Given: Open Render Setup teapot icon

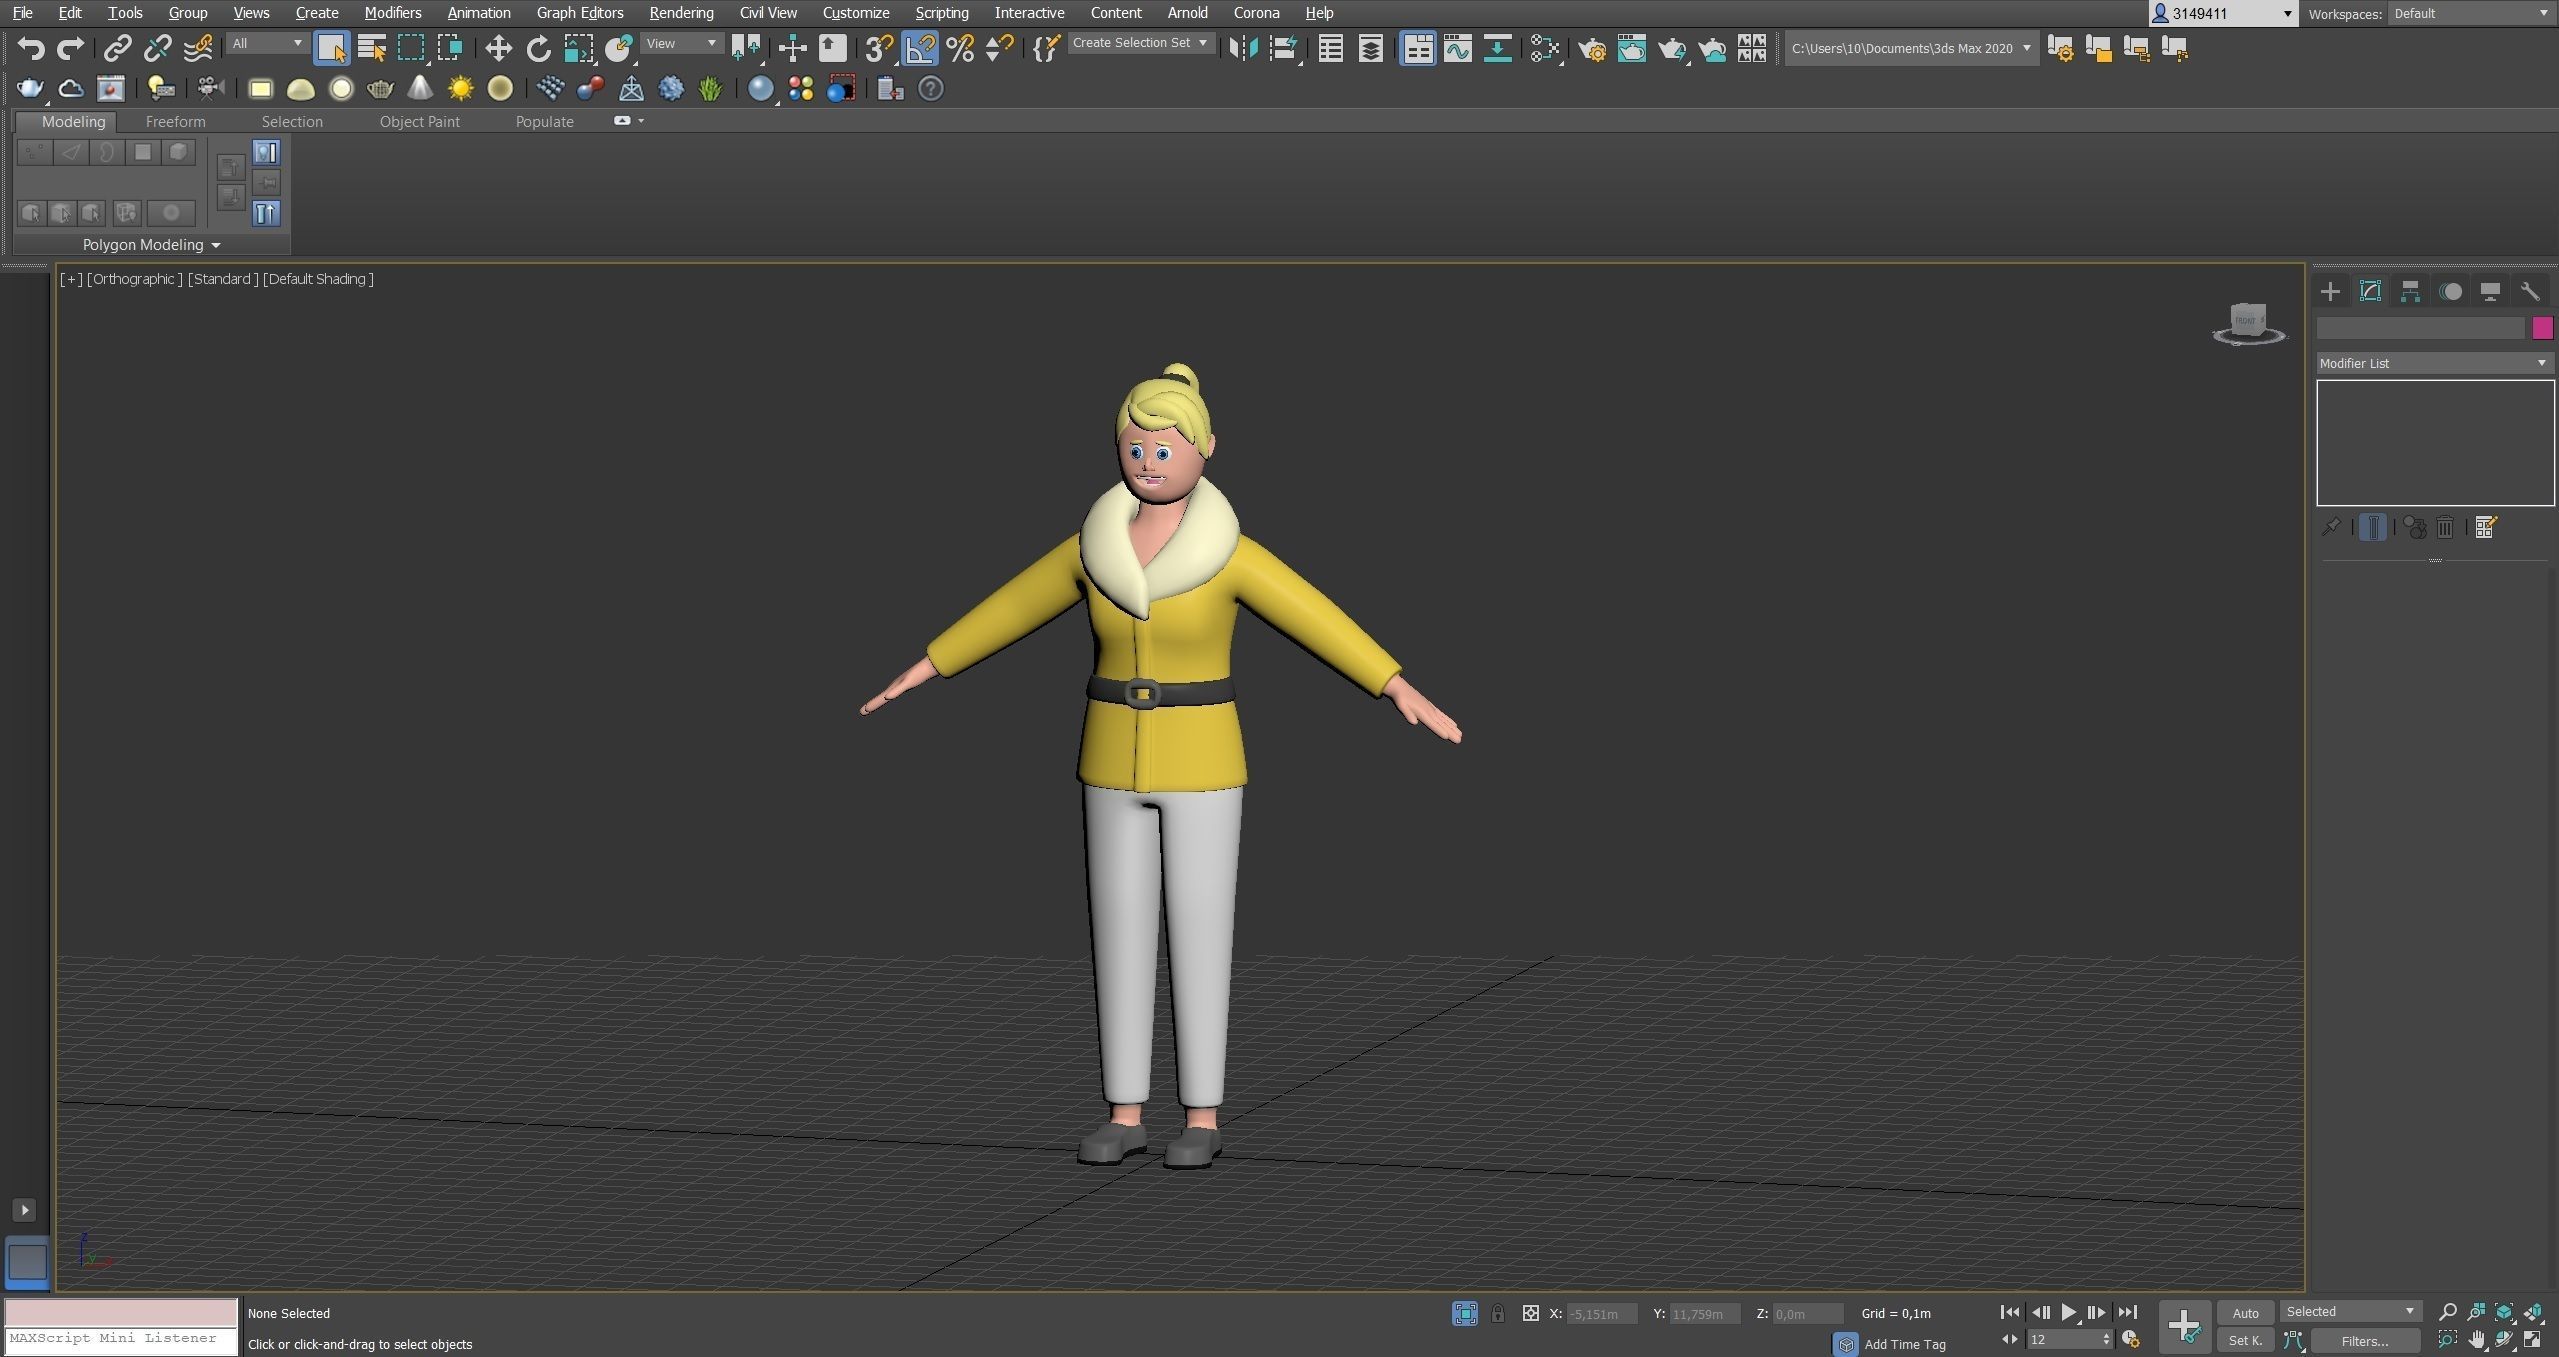Looking at the screenshot, I should pyautogui.click(x=1593, y=48).
